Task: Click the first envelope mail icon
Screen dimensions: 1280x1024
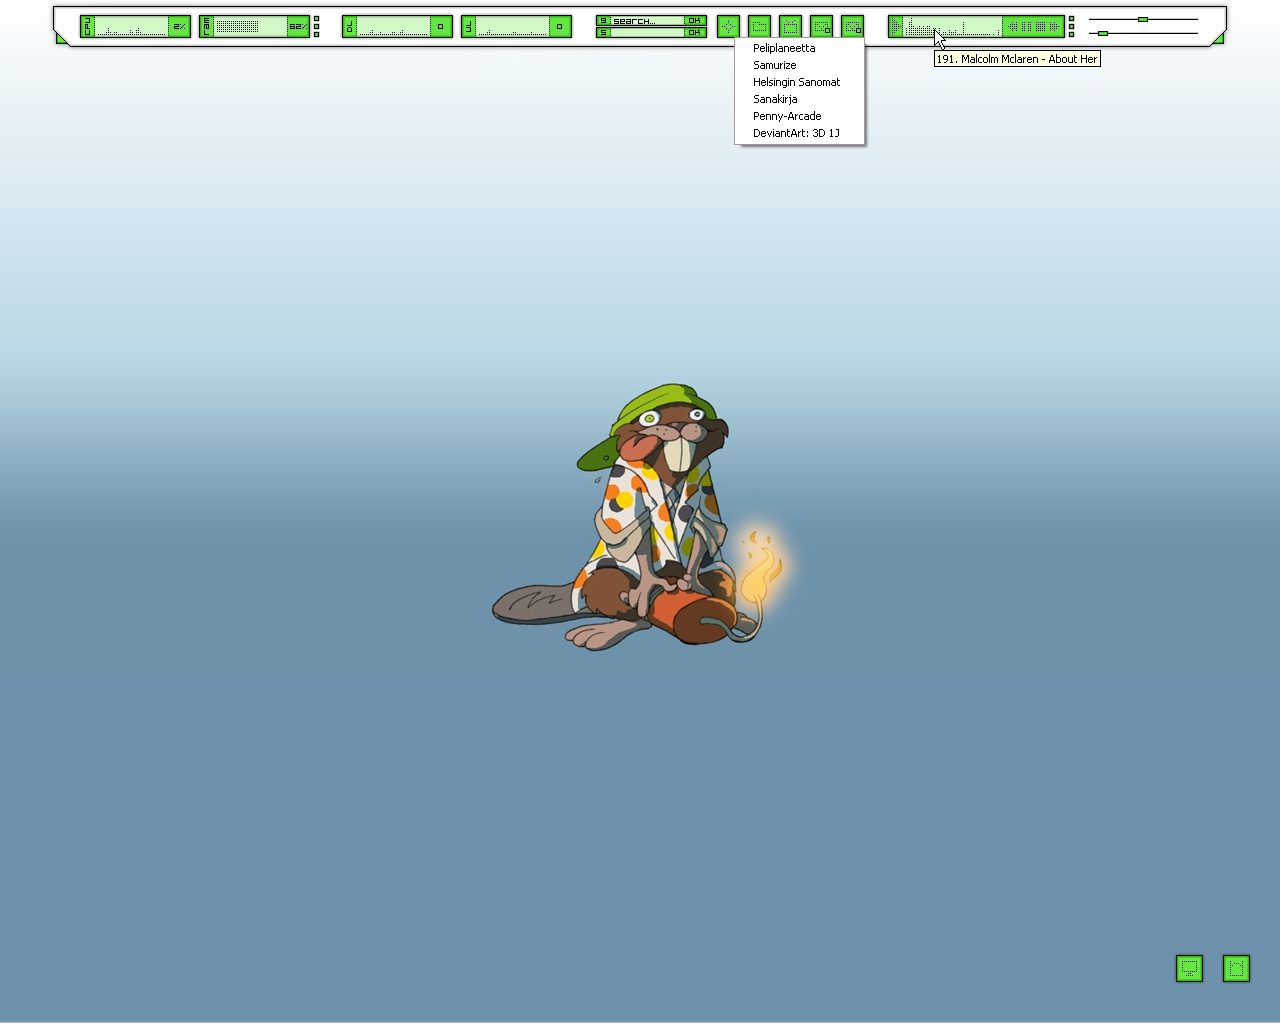Action: 821,27
